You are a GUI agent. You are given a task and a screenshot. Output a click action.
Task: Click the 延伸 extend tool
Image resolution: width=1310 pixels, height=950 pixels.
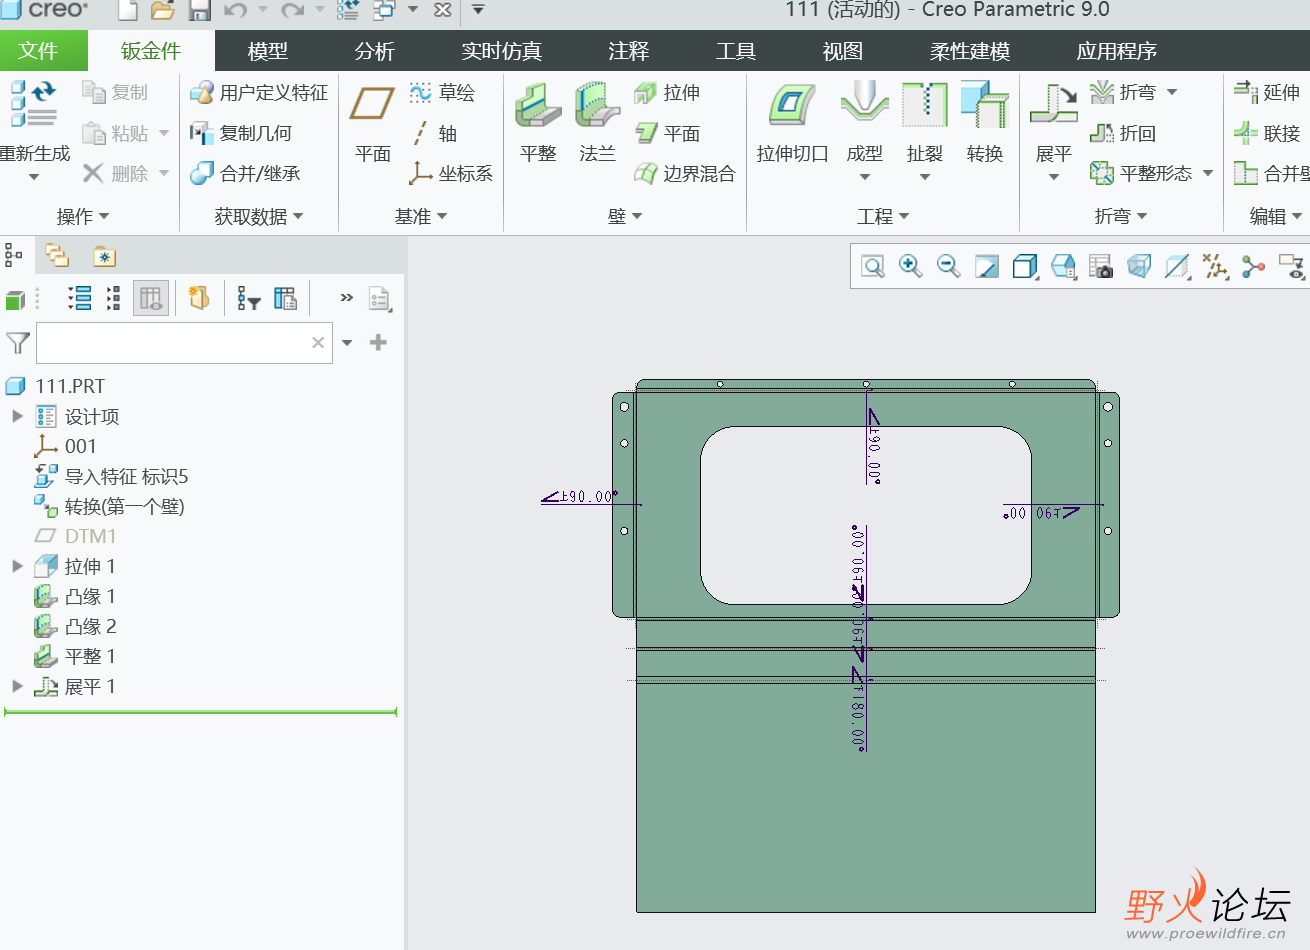click(x=1267, y=93)
